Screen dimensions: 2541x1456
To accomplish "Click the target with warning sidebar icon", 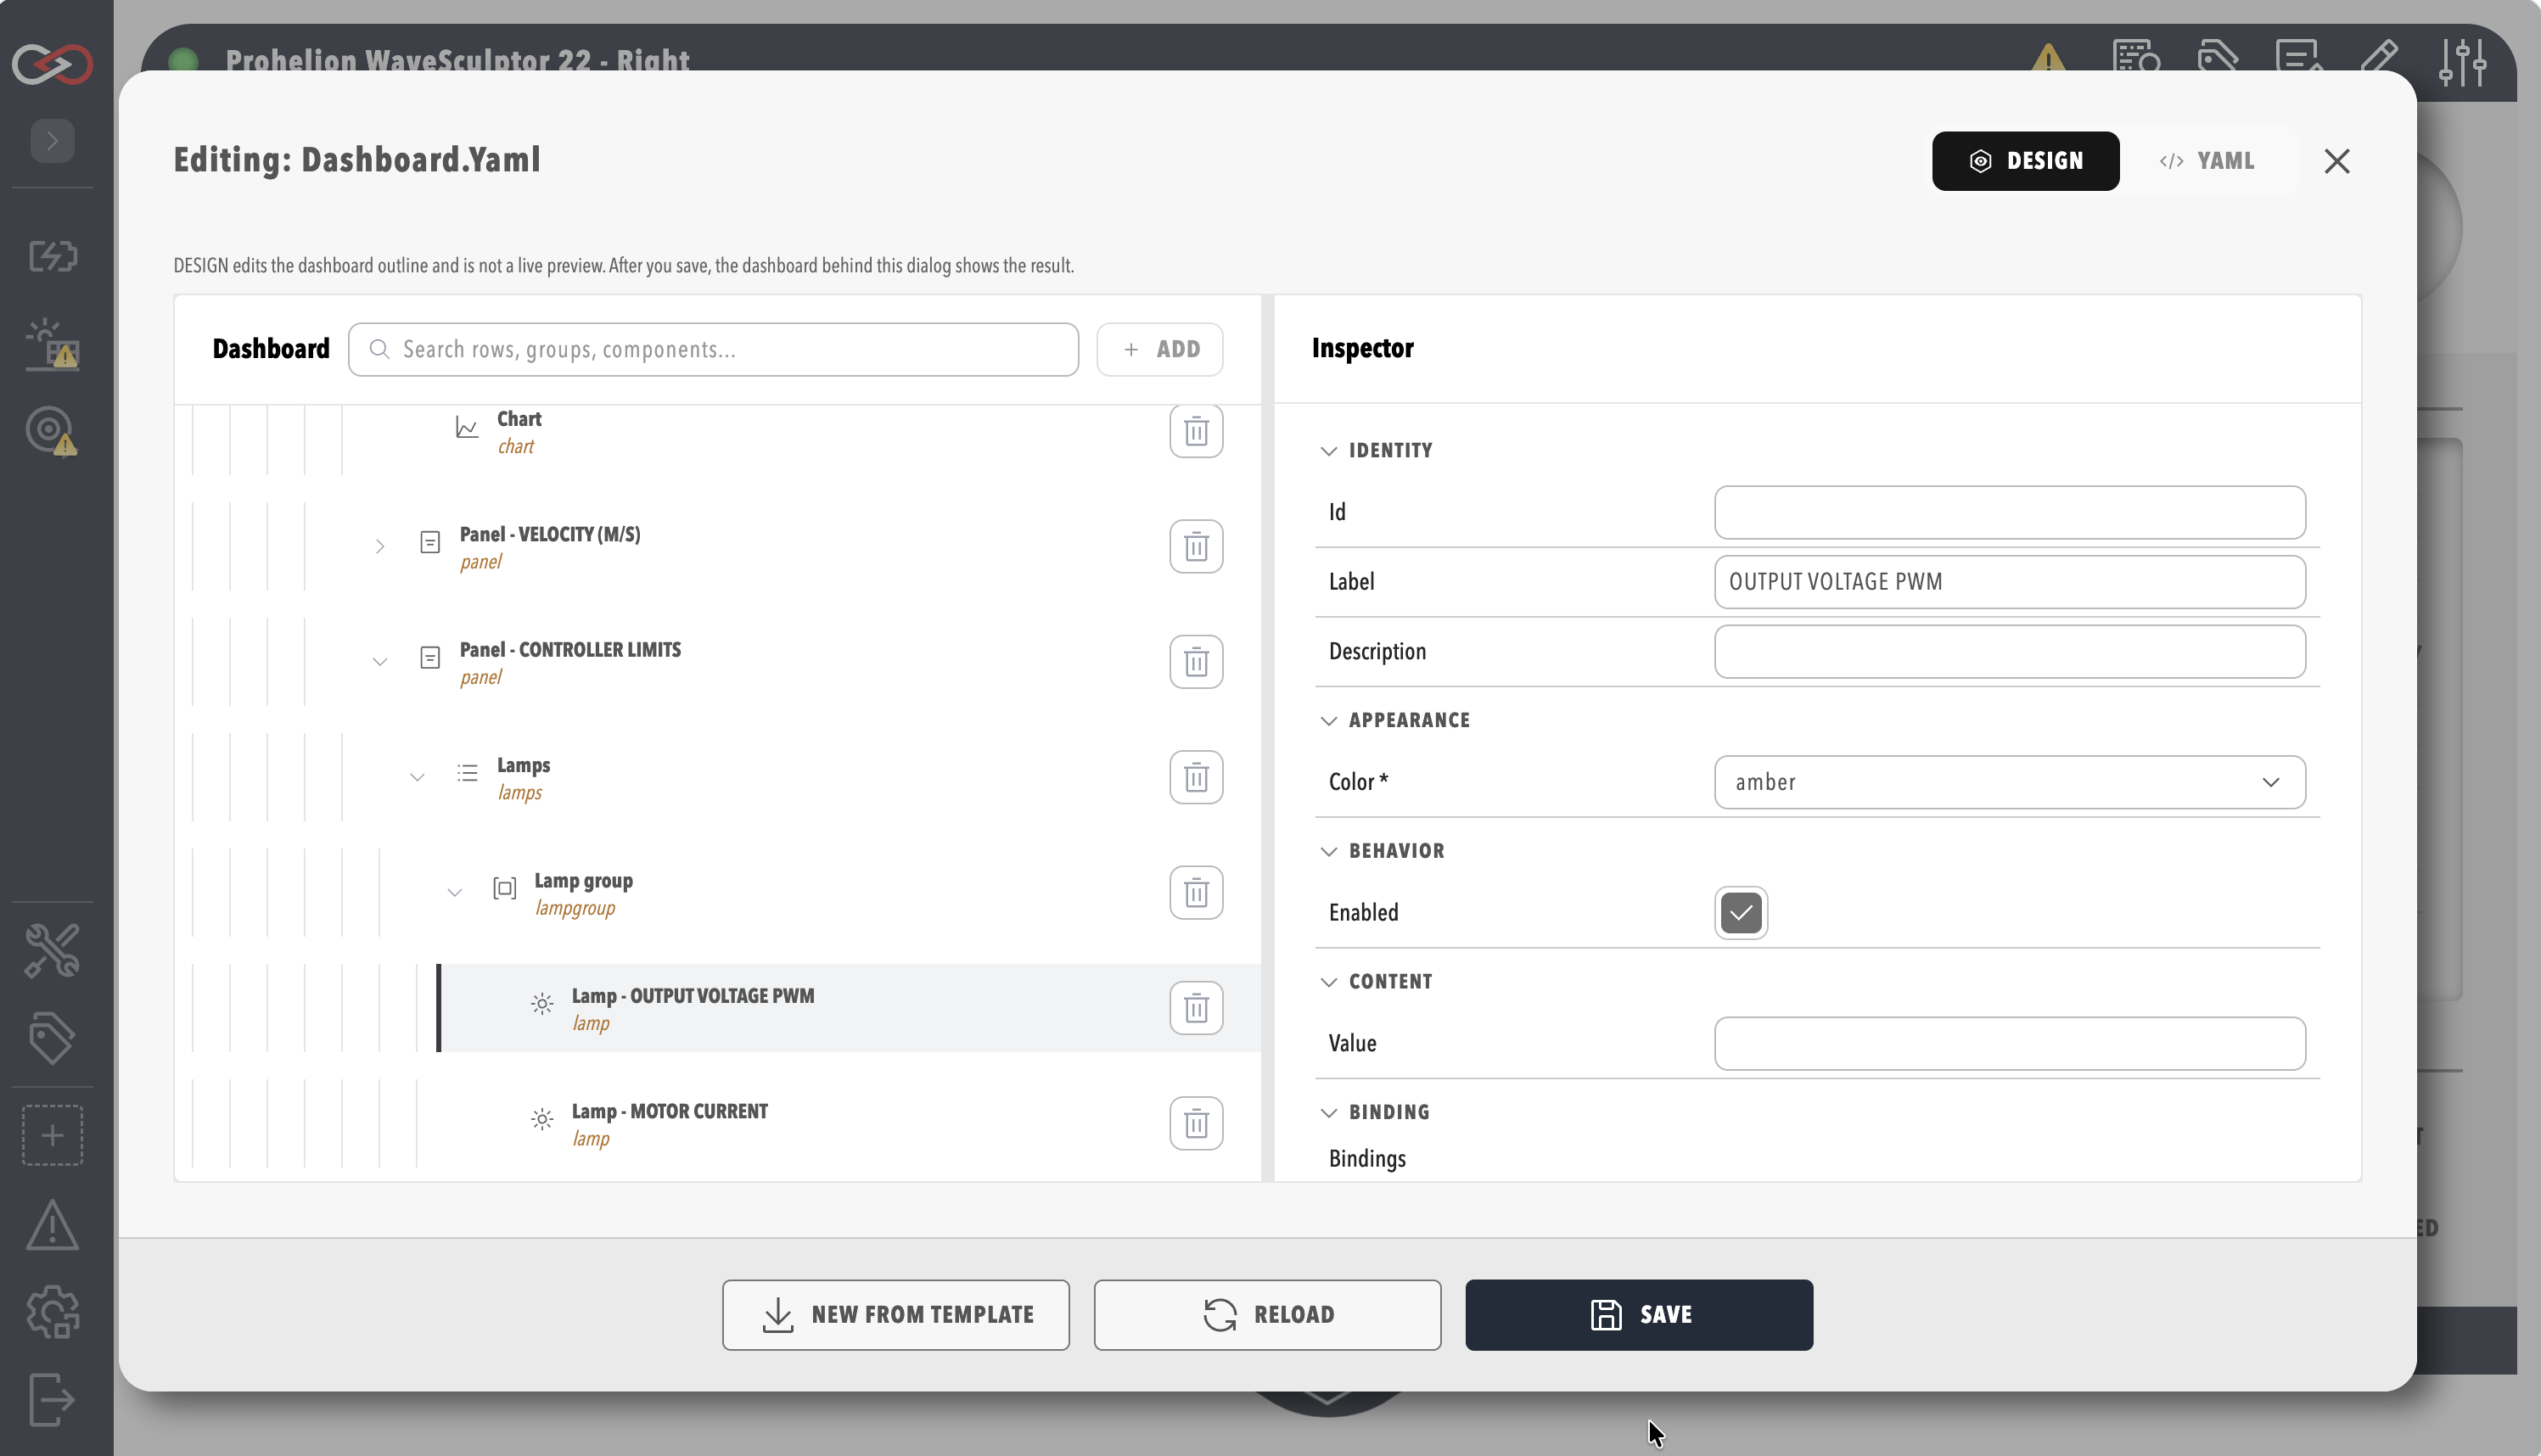I will 52,431.
